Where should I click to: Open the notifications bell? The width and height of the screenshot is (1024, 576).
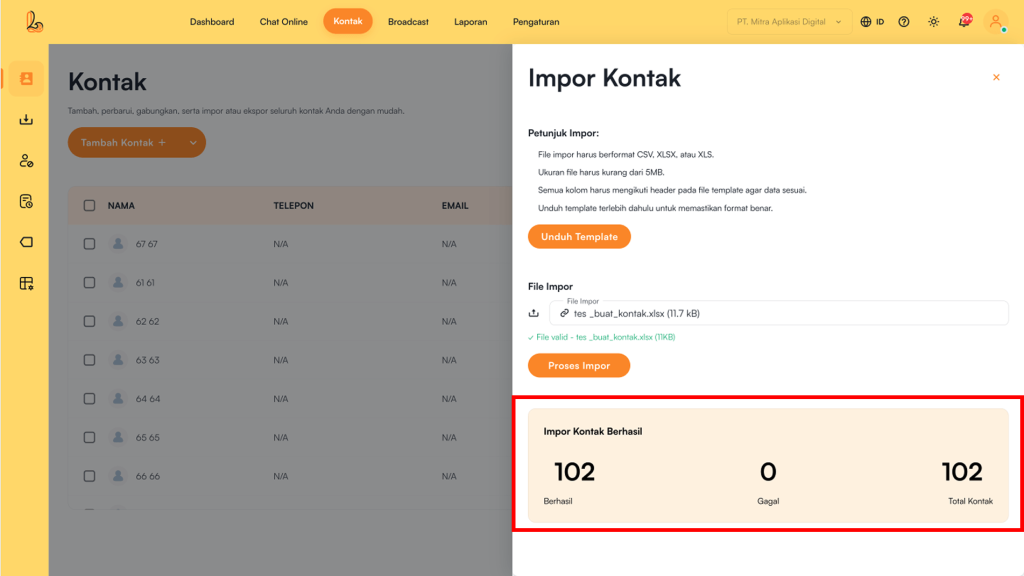[x=964, y=22]
